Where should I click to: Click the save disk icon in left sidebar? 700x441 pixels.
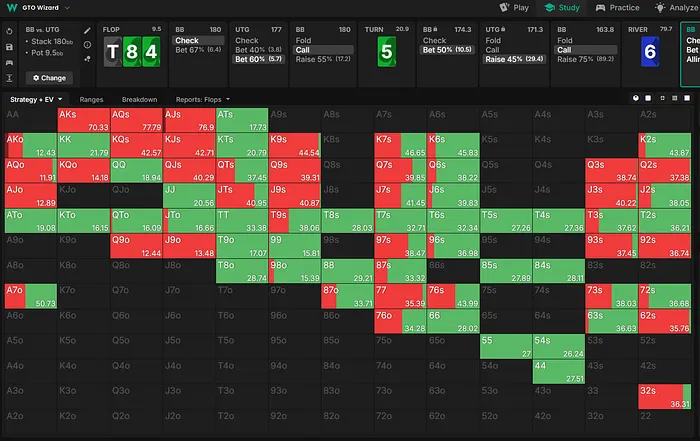tap(9, 46)
